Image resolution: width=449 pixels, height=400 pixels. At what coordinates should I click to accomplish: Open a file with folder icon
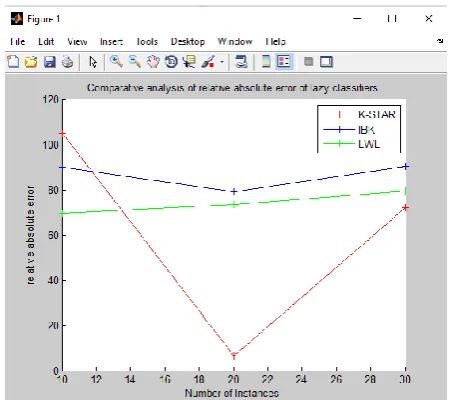tap(31, 62)
